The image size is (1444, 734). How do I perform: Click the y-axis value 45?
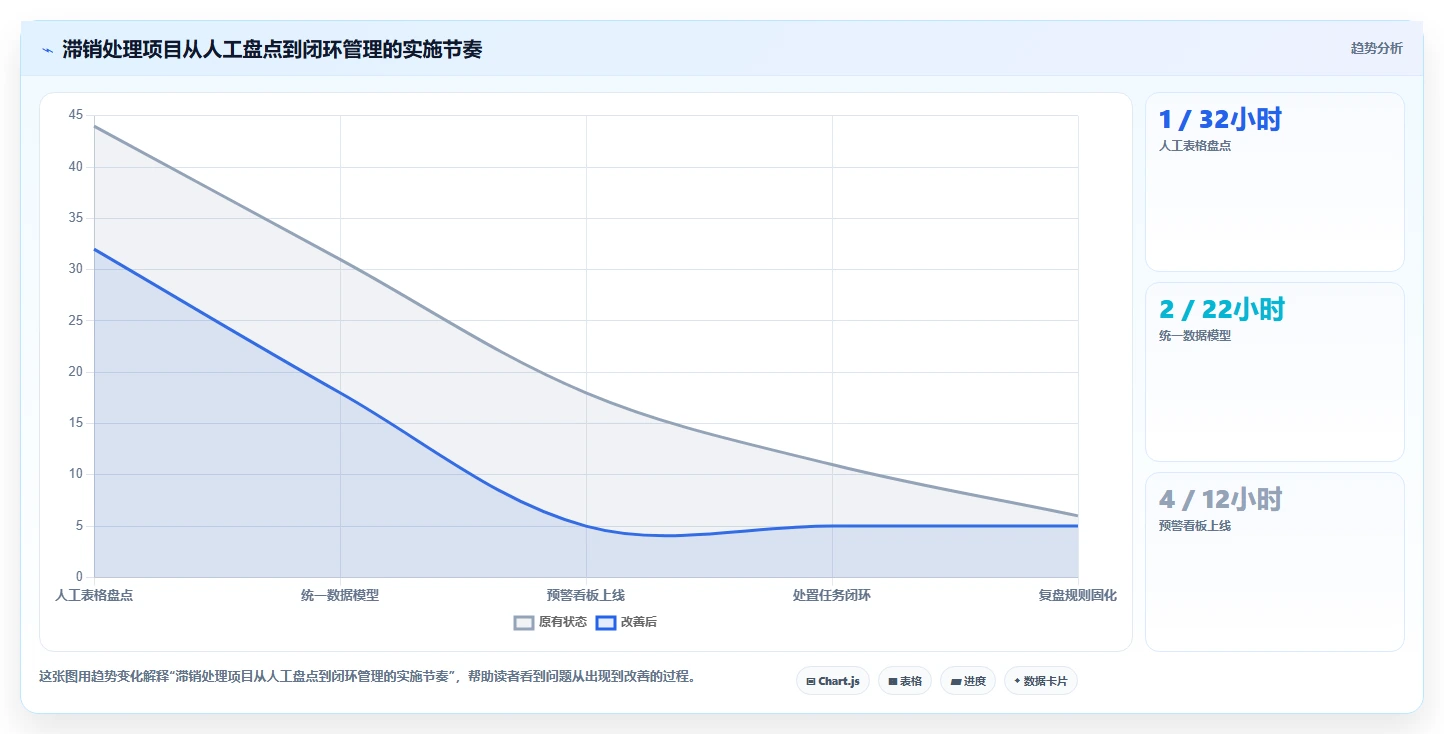[x=76, y=115]
